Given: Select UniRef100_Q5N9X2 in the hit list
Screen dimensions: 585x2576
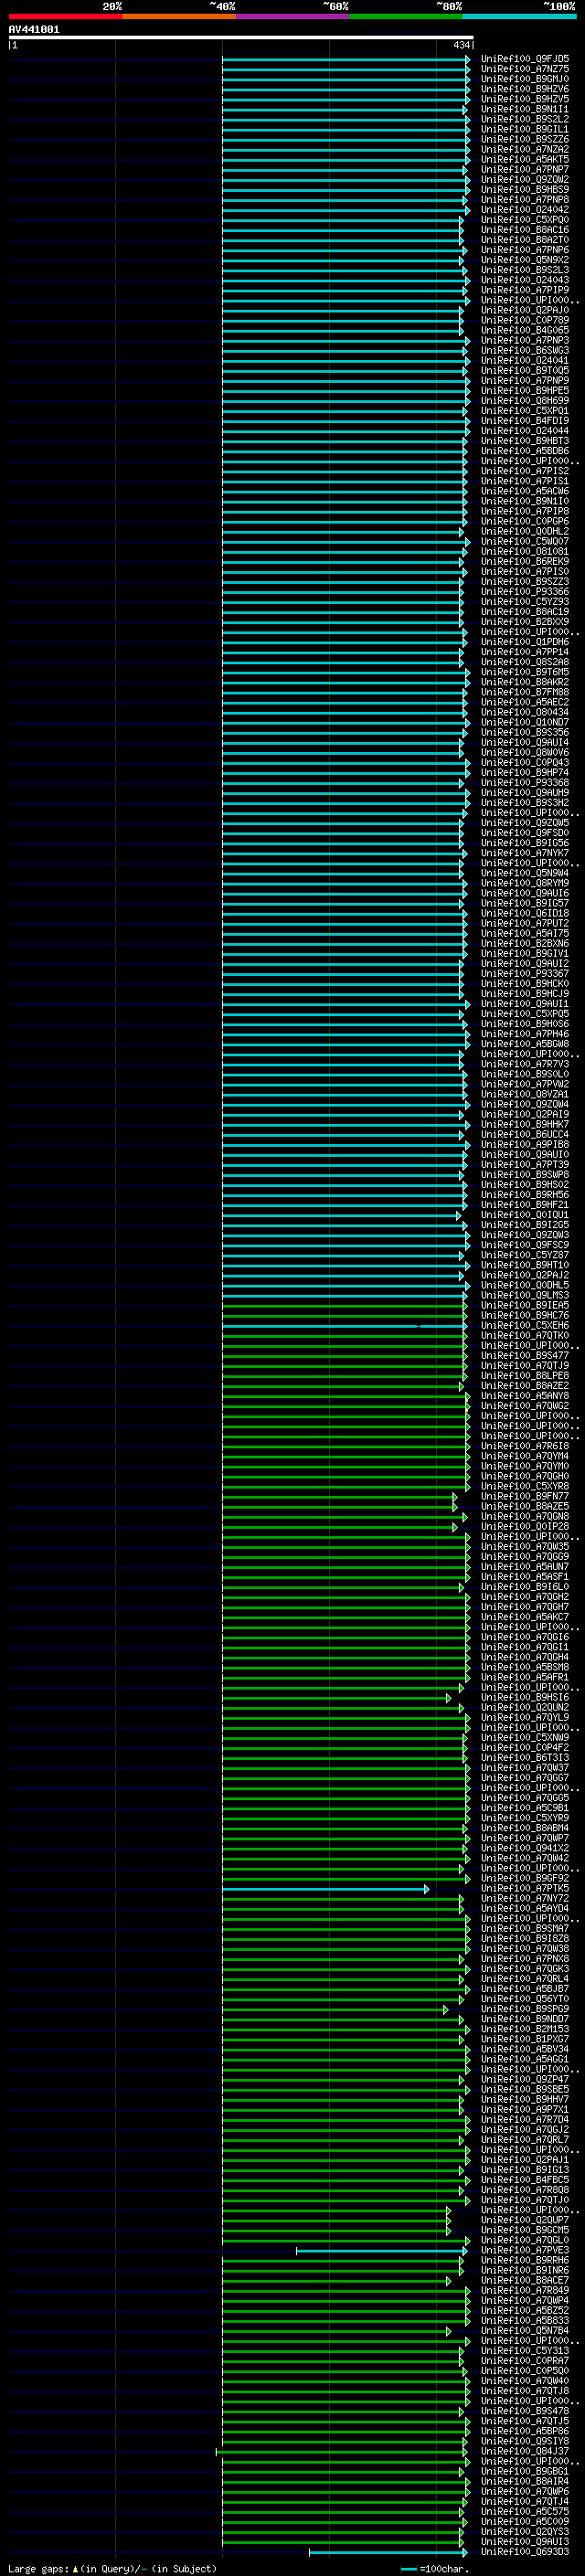Looking at the screenshot, I should pos(525,260).
